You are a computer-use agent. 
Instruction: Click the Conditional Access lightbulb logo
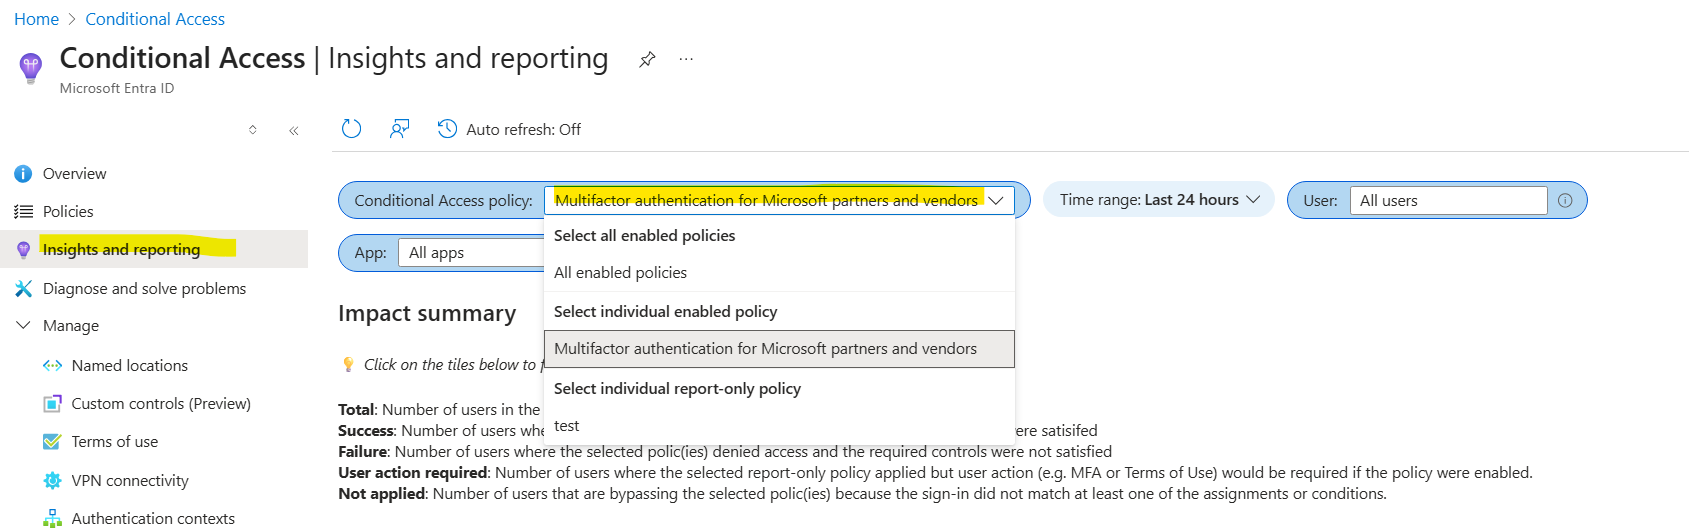pos(31,69)
